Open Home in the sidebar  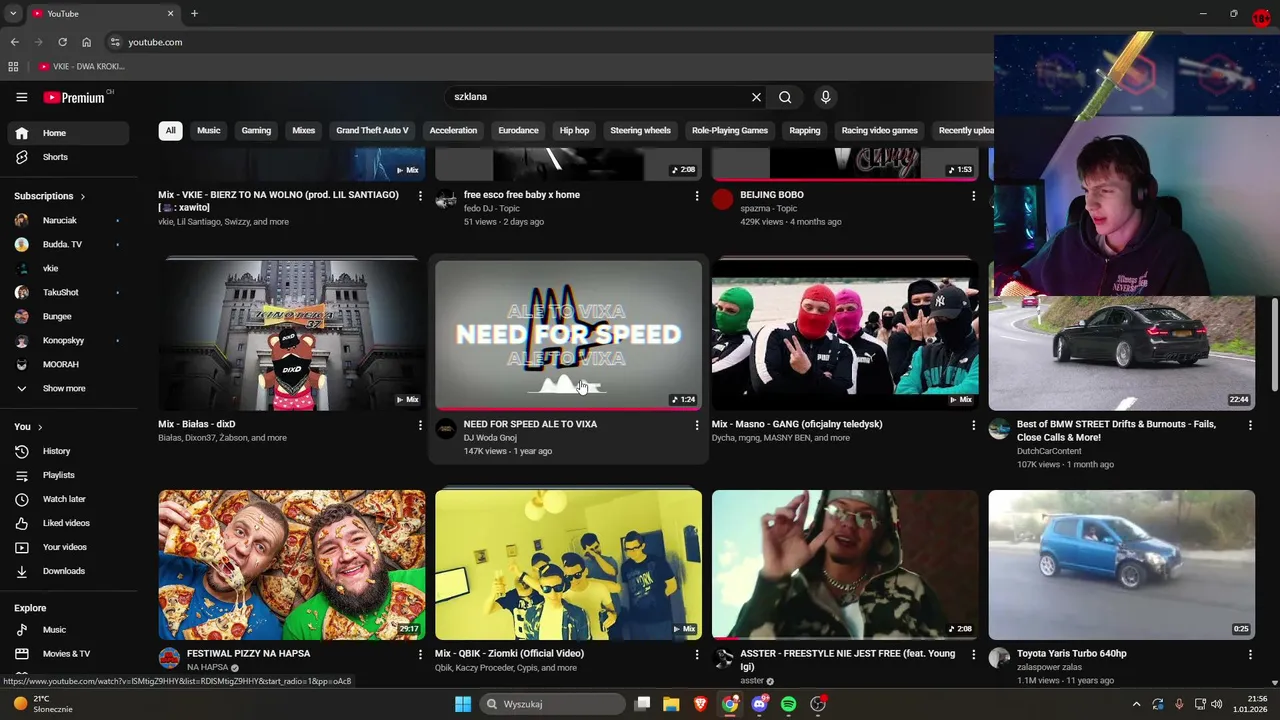tap(68, 133)
